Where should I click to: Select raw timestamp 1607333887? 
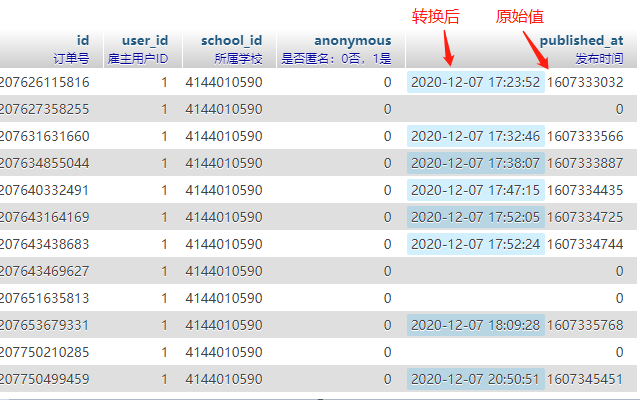click(585, 163)
